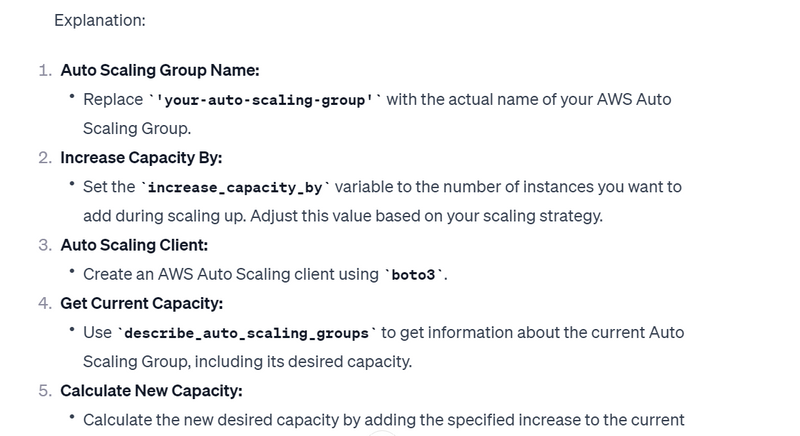Click the boto3 inline code text
The image size is (800, 436).
[x=413, y=275]
